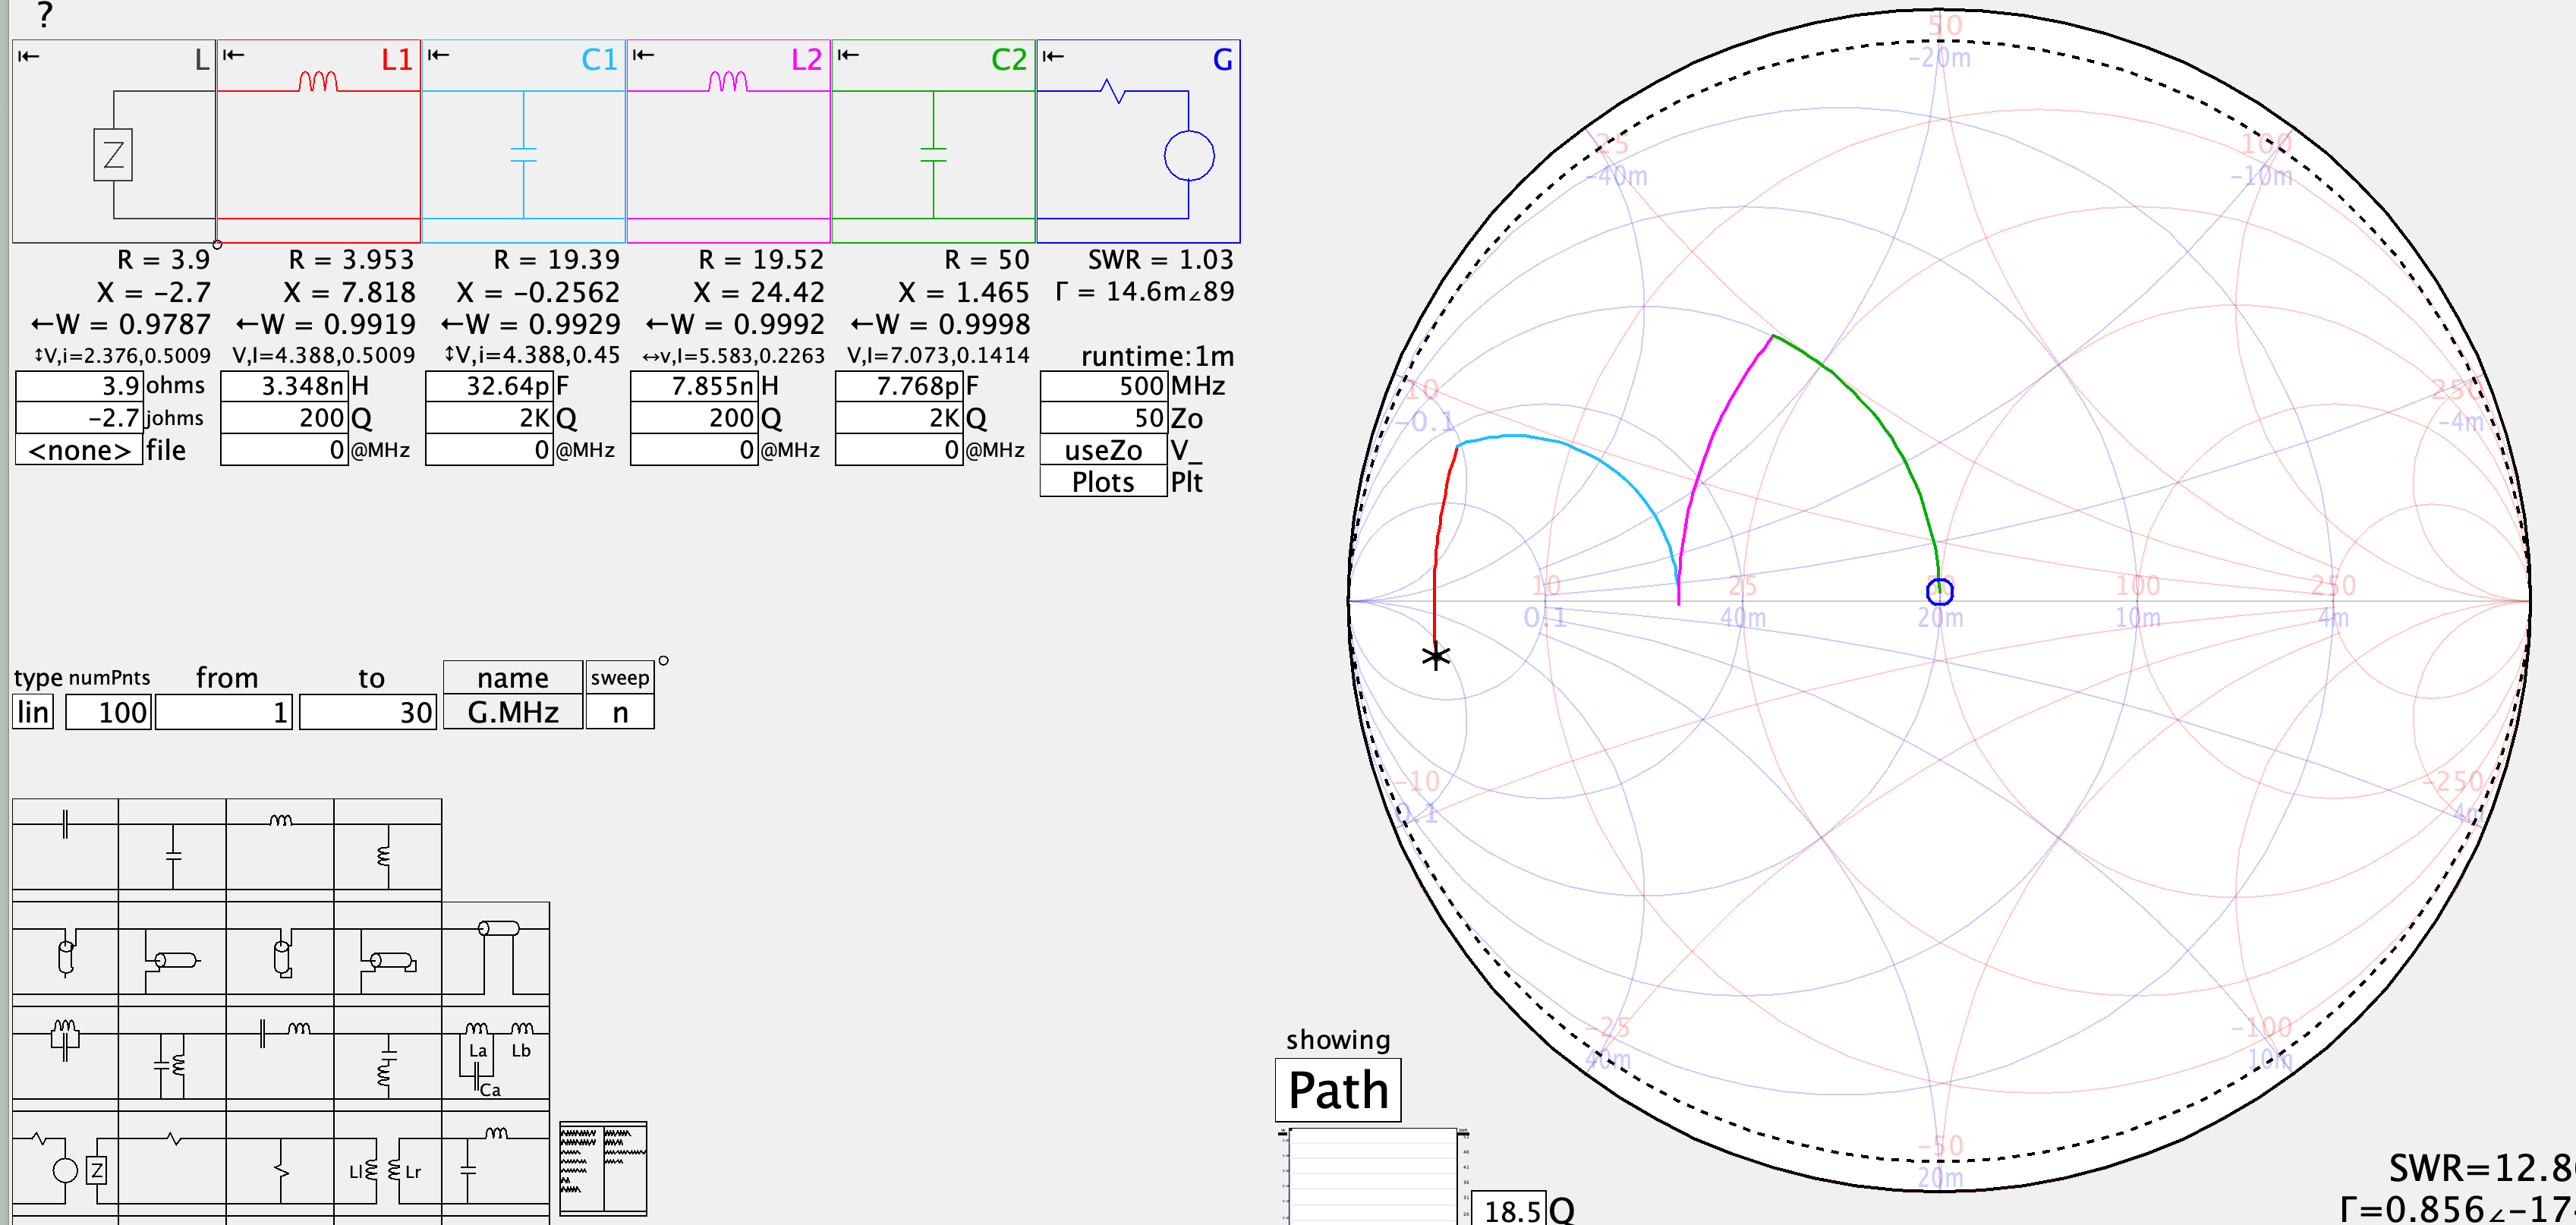Toggle the sweep n setting
The height and width of the screenshot is (1225, 2576).
coord(620,712)
